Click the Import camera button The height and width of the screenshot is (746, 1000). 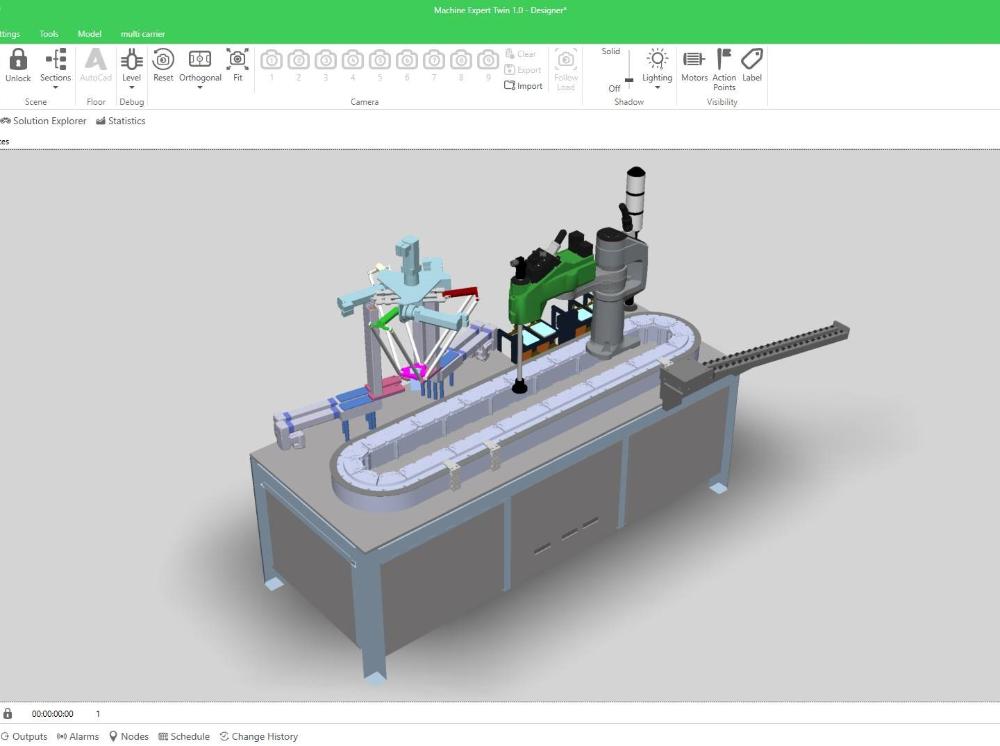[x=524, y=86]
